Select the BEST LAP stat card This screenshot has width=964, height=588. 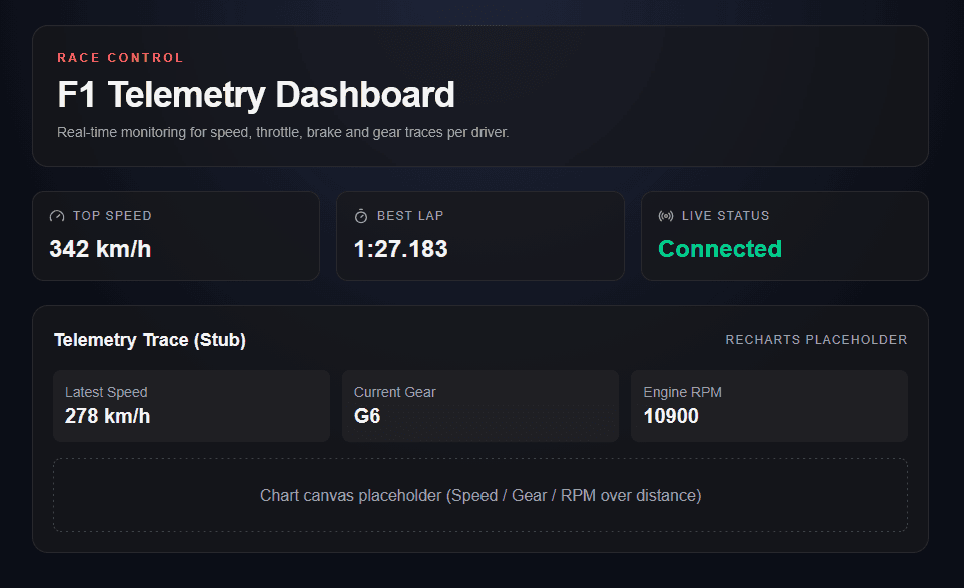coord(480,236)
